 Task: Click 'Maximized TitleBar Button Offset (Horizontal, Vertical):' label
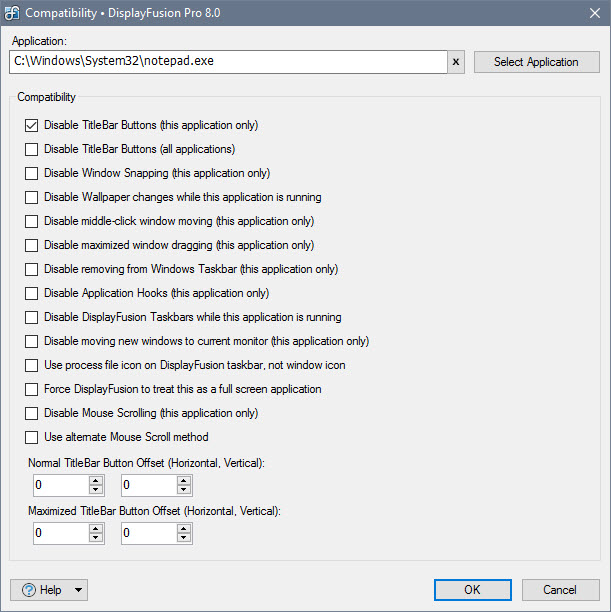pyautogui.click(x=155, y=511)
